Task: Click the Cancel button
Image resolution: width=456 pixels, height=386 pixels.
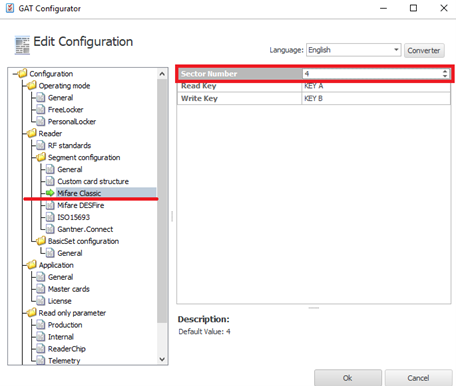Action: coord(418,378)
